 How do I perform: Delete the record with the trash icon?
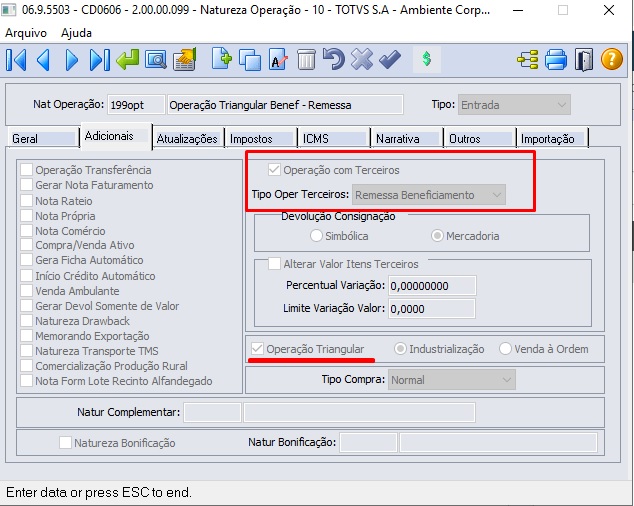[306, 60]
